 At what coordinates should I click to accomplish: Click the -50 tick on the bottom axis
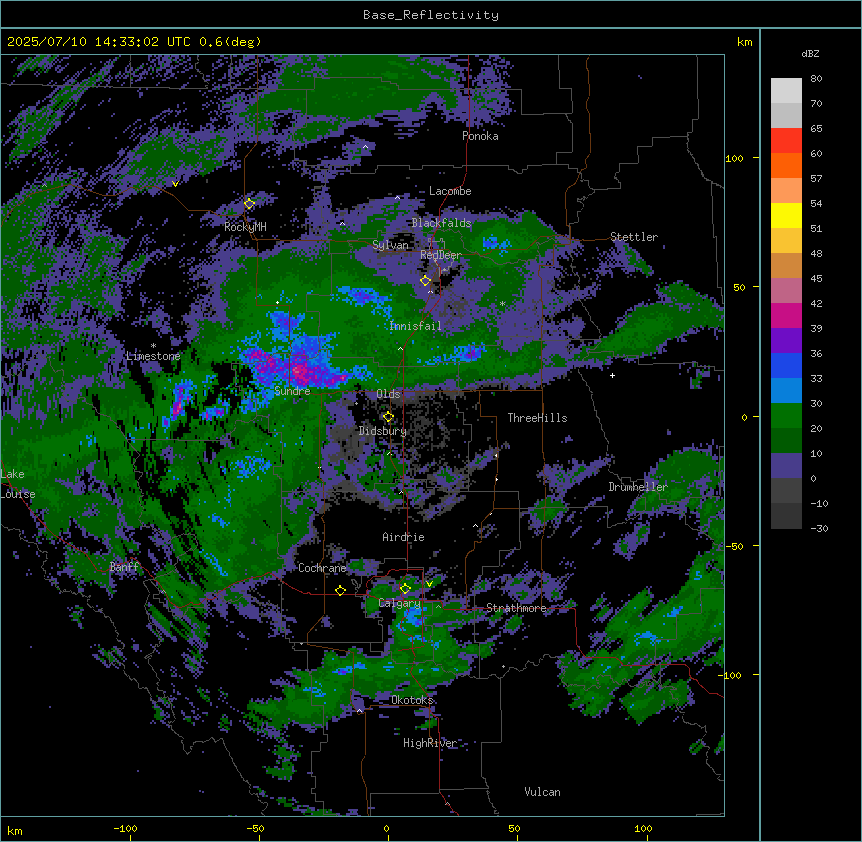tap(255, 828)
